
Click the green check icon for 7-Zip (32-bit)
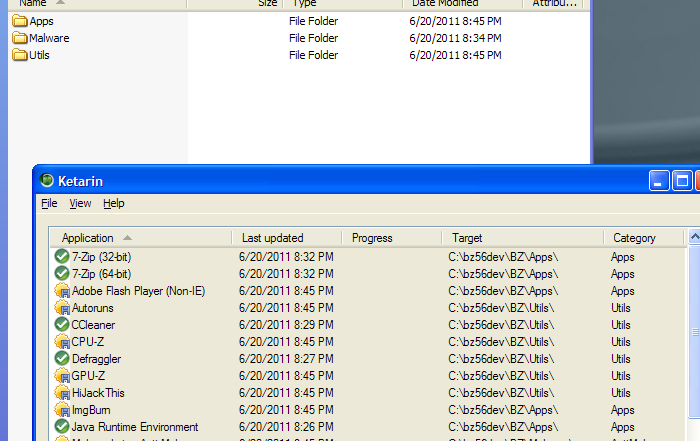[x=62, y=257]
